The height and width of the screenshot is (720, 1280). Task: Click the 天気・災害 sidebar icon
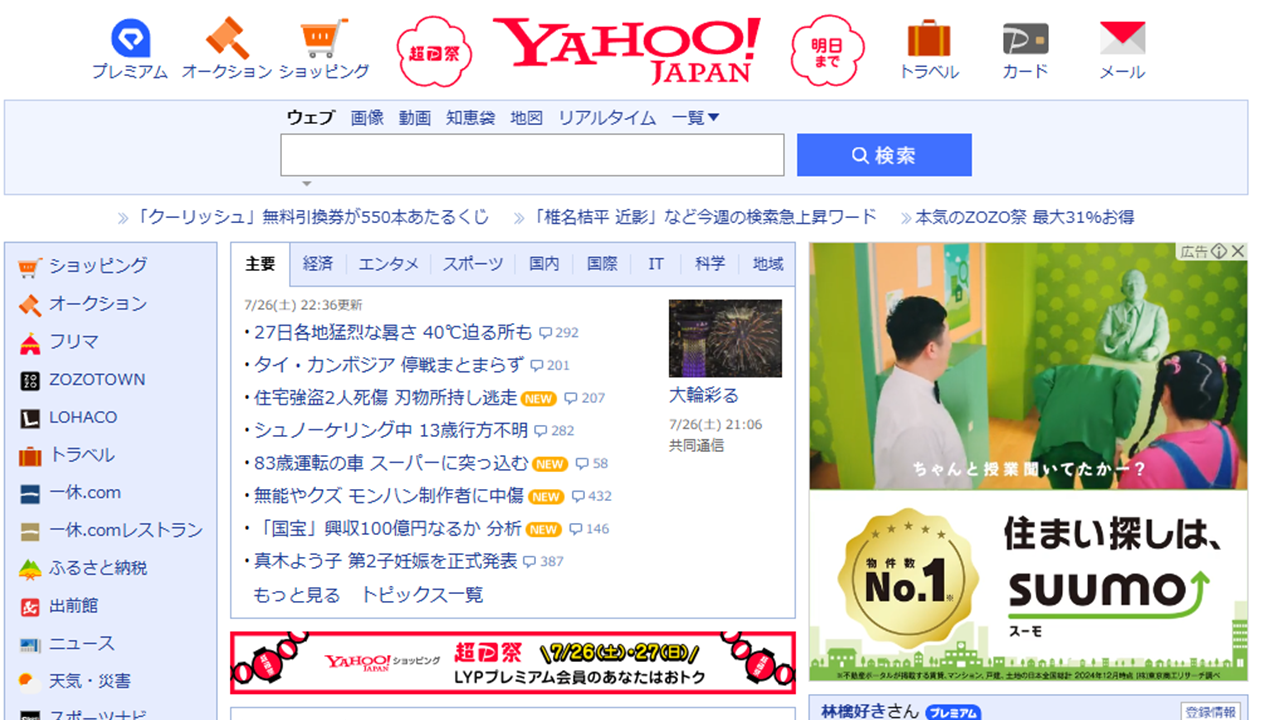tap(30, 682)
